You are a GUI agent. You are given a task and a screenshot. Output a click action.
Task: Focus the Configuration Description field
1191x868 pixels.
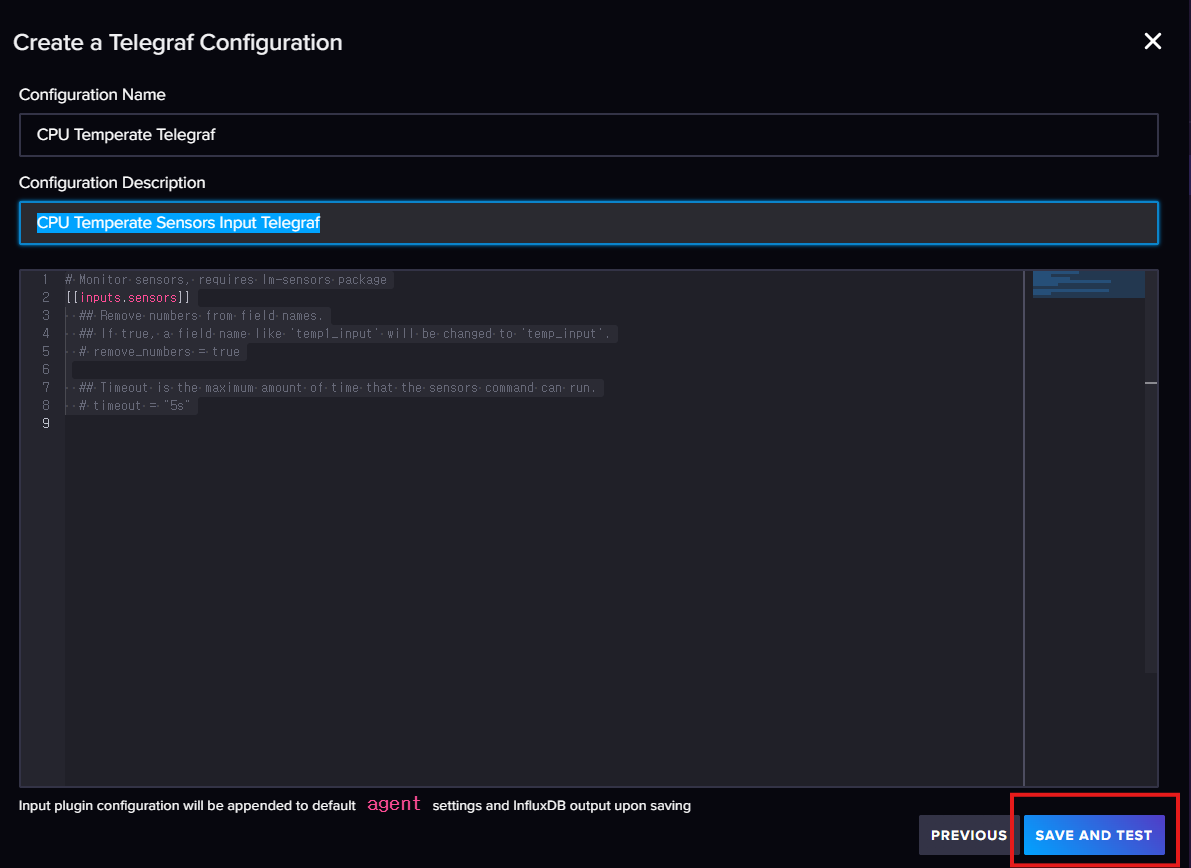coord(589,223)
